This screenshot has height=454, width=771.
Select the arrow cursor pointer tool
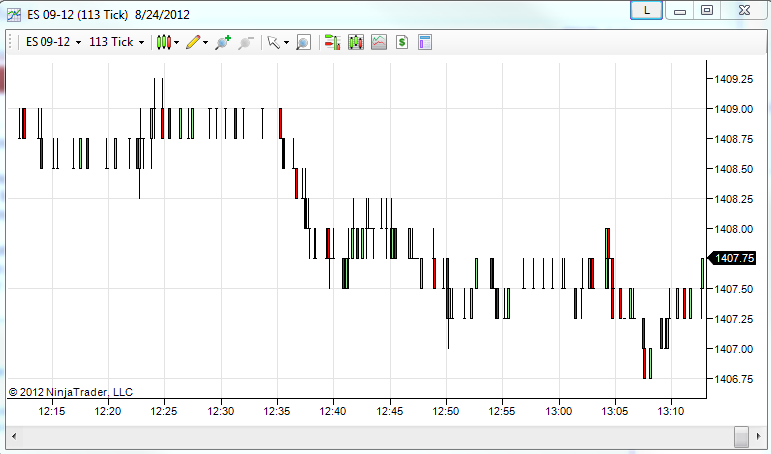click(273, 42)
